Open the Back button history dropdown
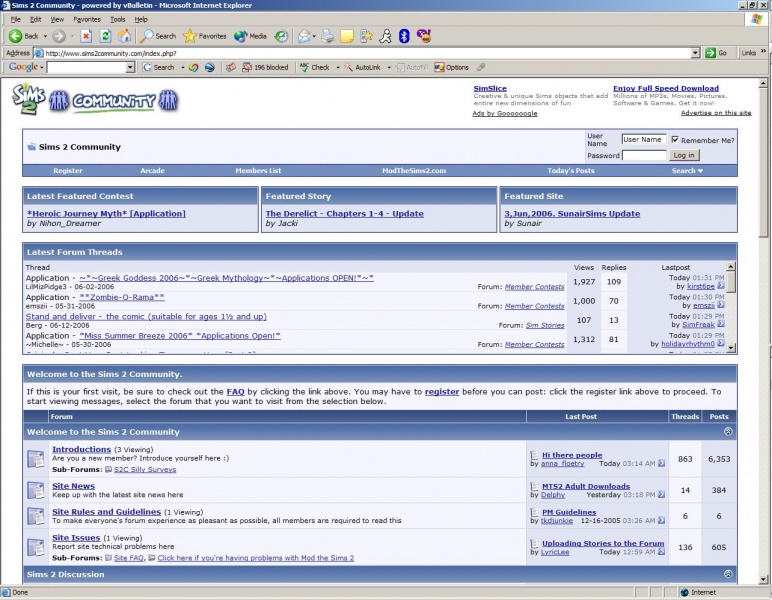 (x=45, y=36)
